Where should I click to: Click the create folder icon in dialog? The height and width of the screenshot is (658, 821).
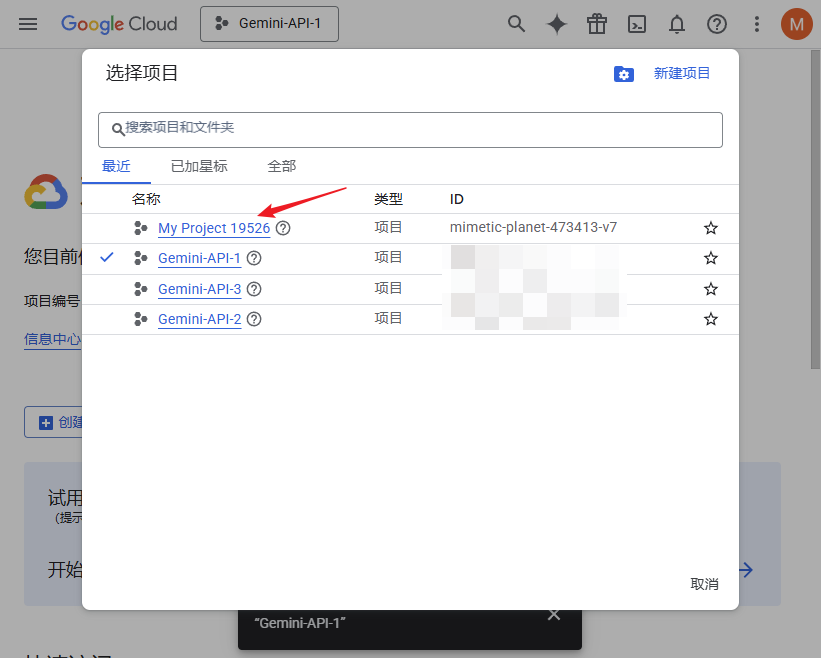624,73
